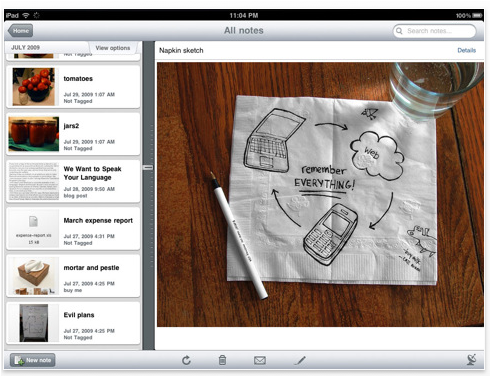Click the jars2 photo thumbnail

34,134
